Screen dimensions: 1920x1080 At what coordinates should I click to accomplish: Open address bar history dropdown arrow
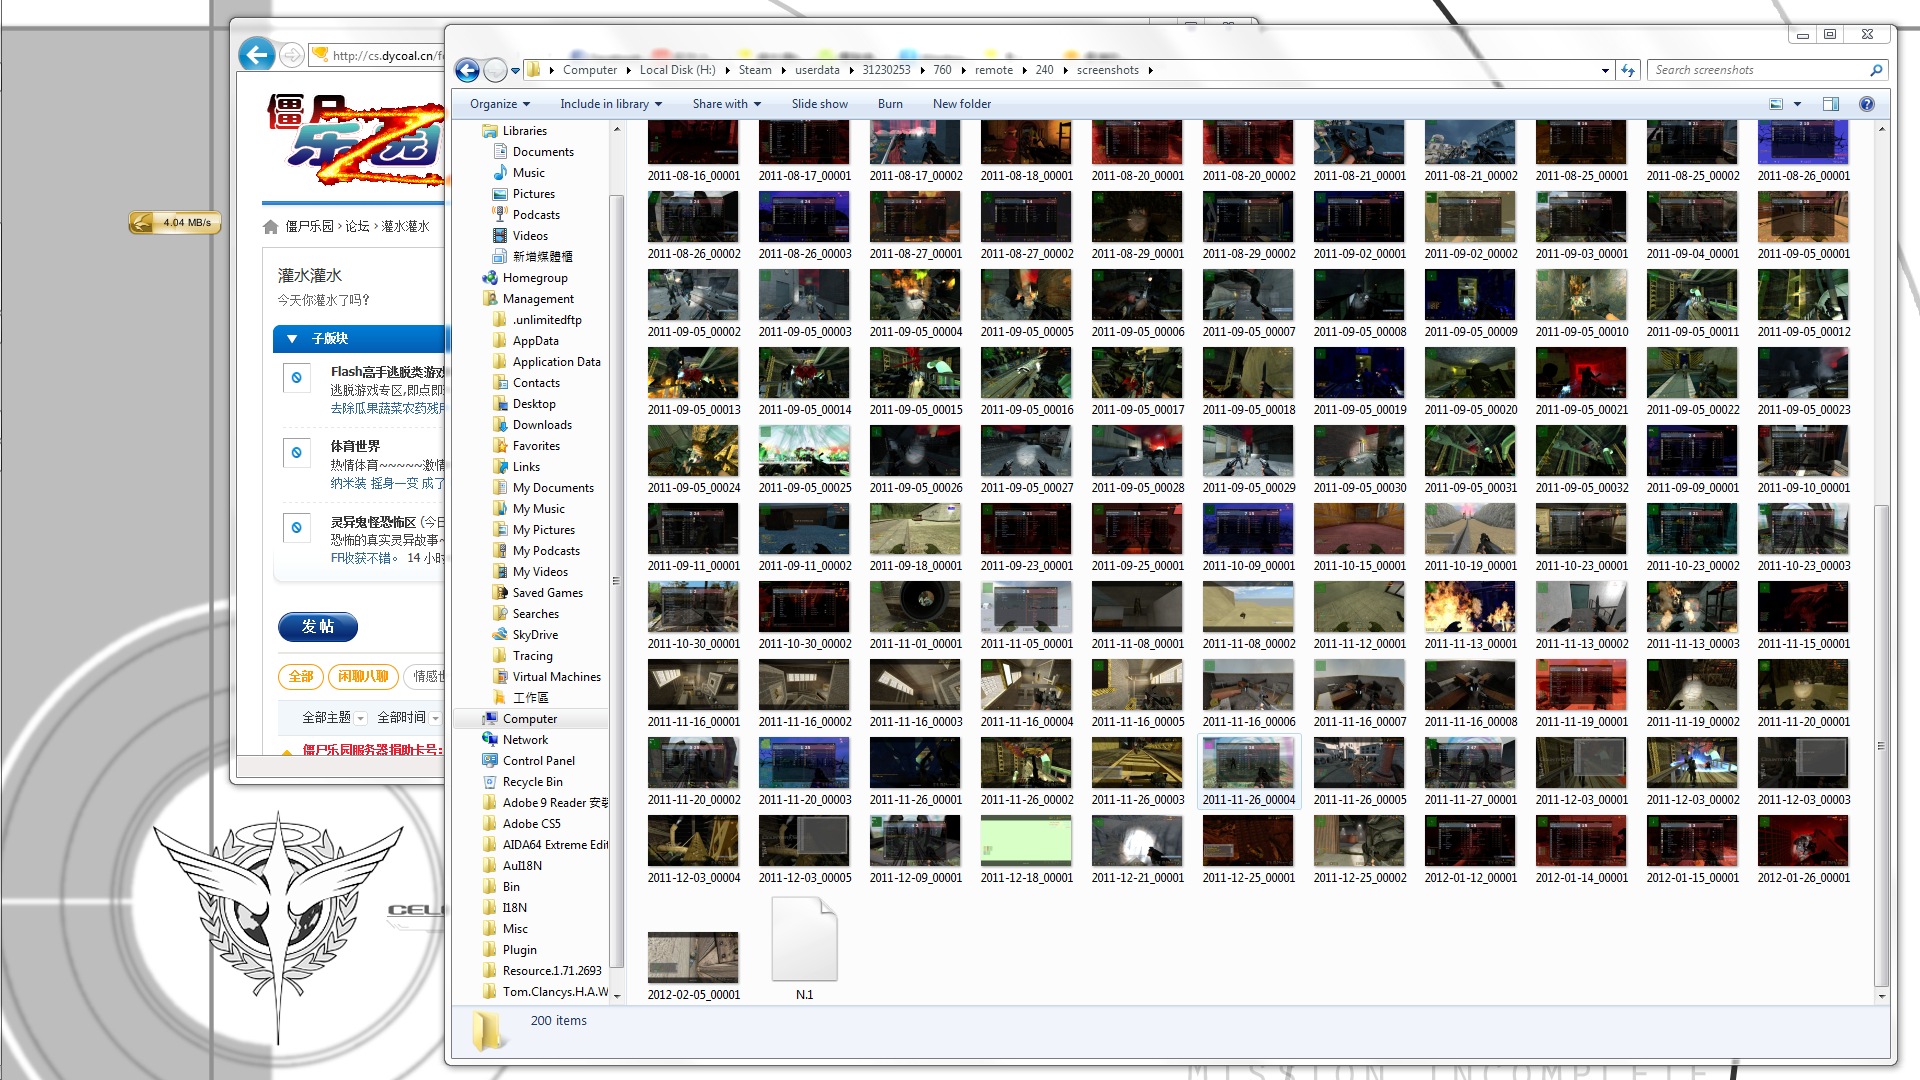point(1605,70)
